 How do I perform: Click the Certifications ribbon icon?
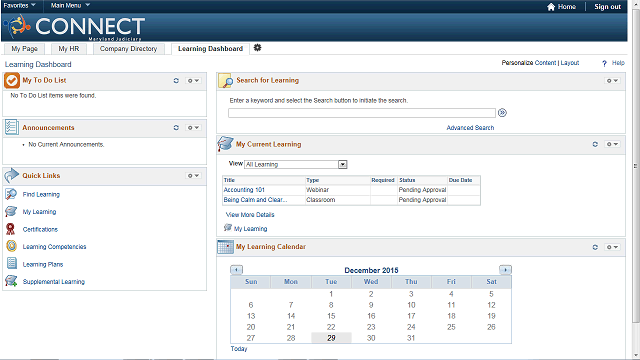pos(11,229)
